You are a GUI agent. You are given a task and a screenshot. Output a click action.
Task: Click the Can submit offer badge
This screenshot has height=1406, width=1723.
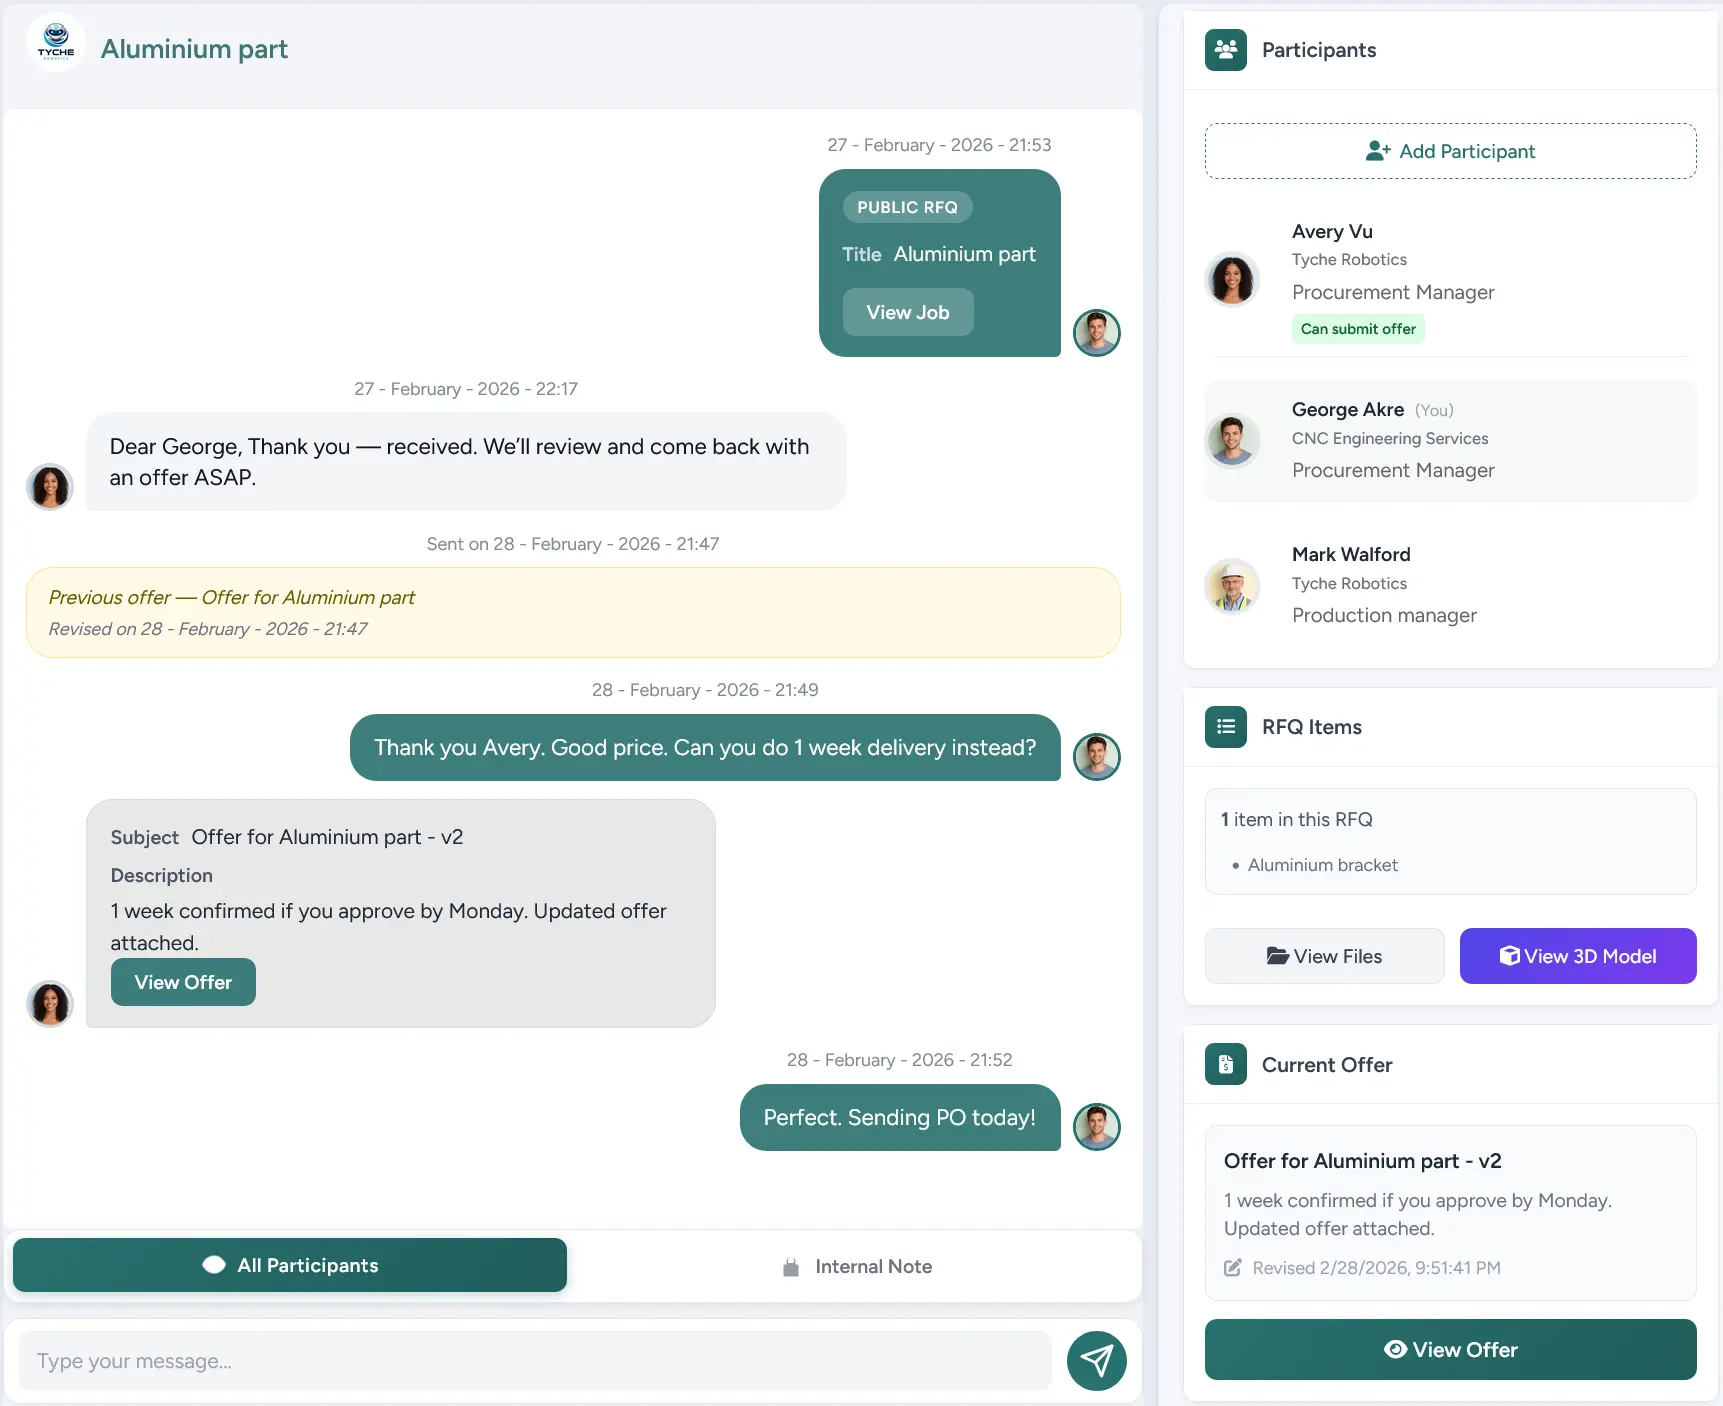coord(1357,328)
